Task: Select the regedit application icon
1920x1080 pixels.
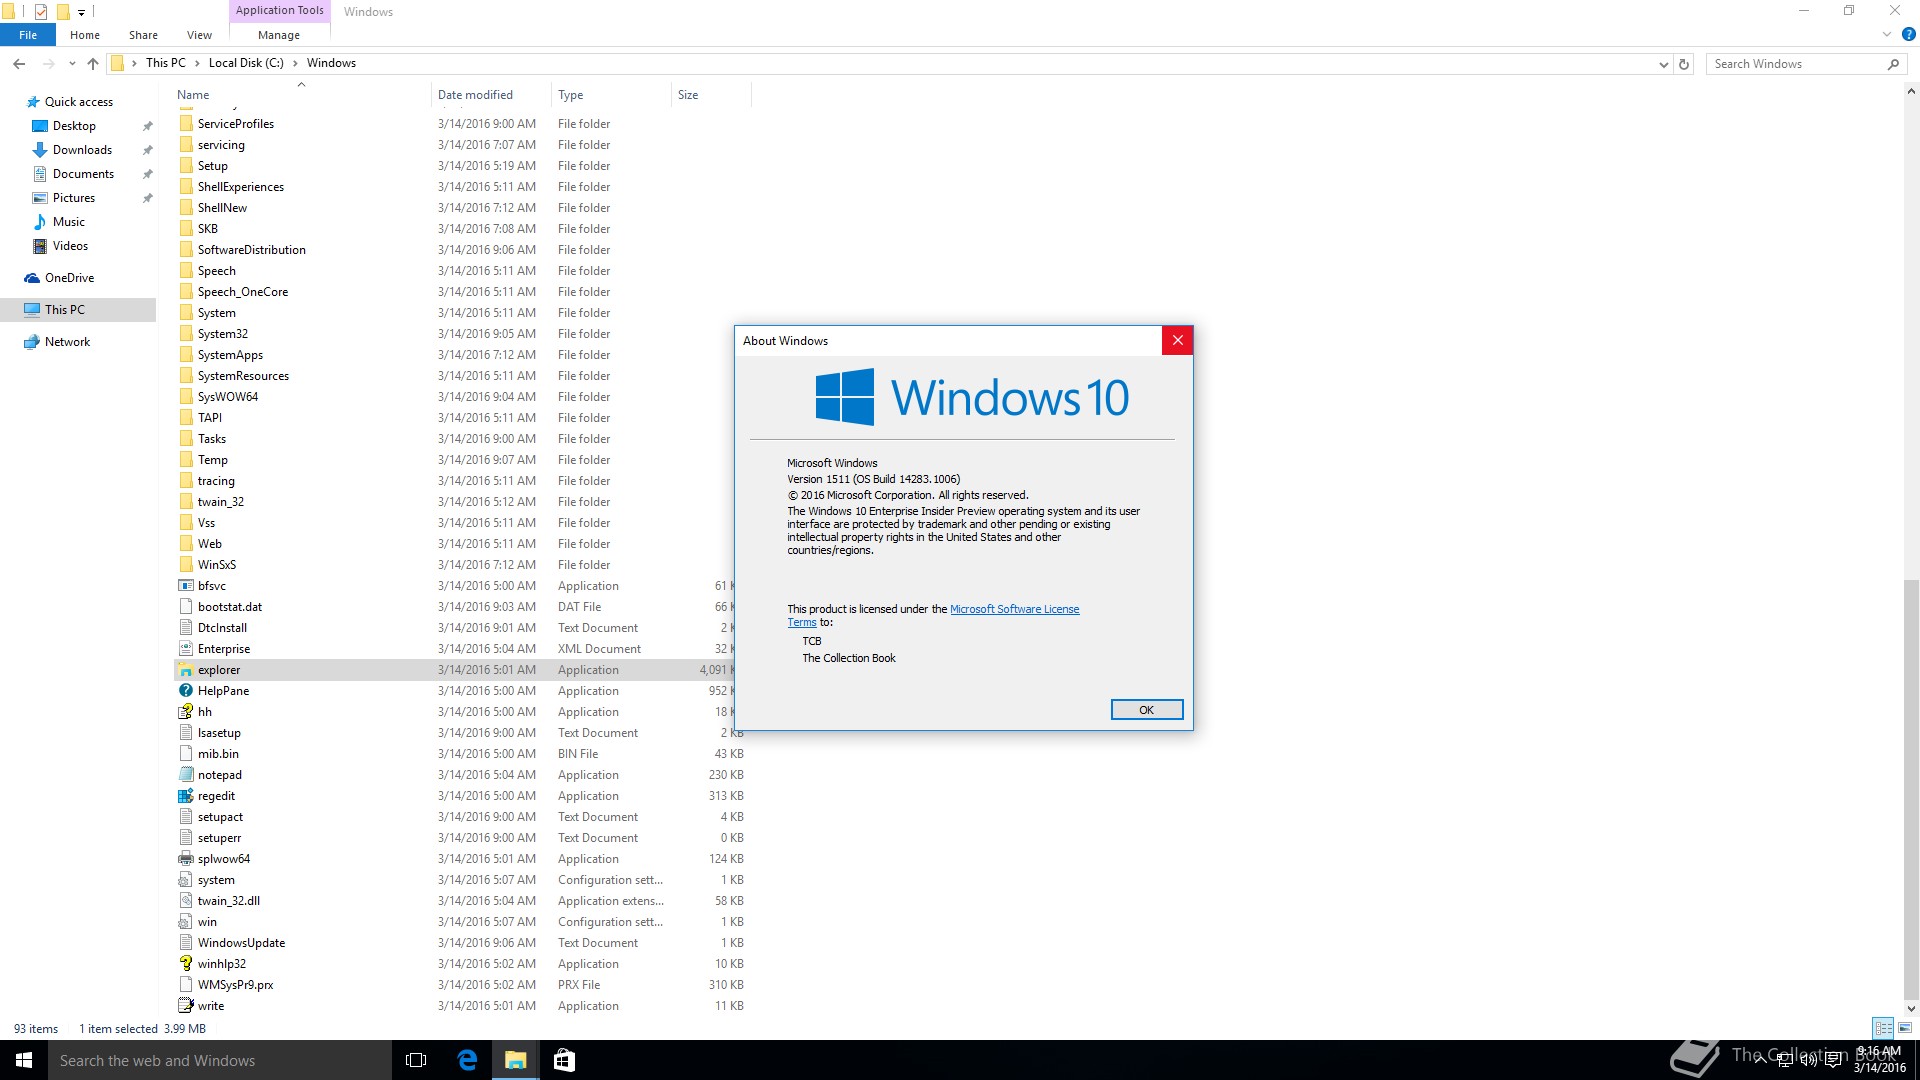Action: [185, 796]
